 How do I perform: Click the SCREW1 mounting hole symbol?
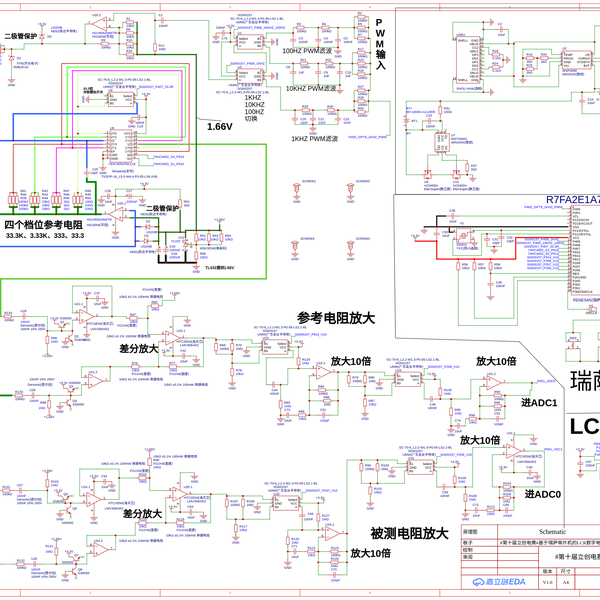tap(297, 189)
